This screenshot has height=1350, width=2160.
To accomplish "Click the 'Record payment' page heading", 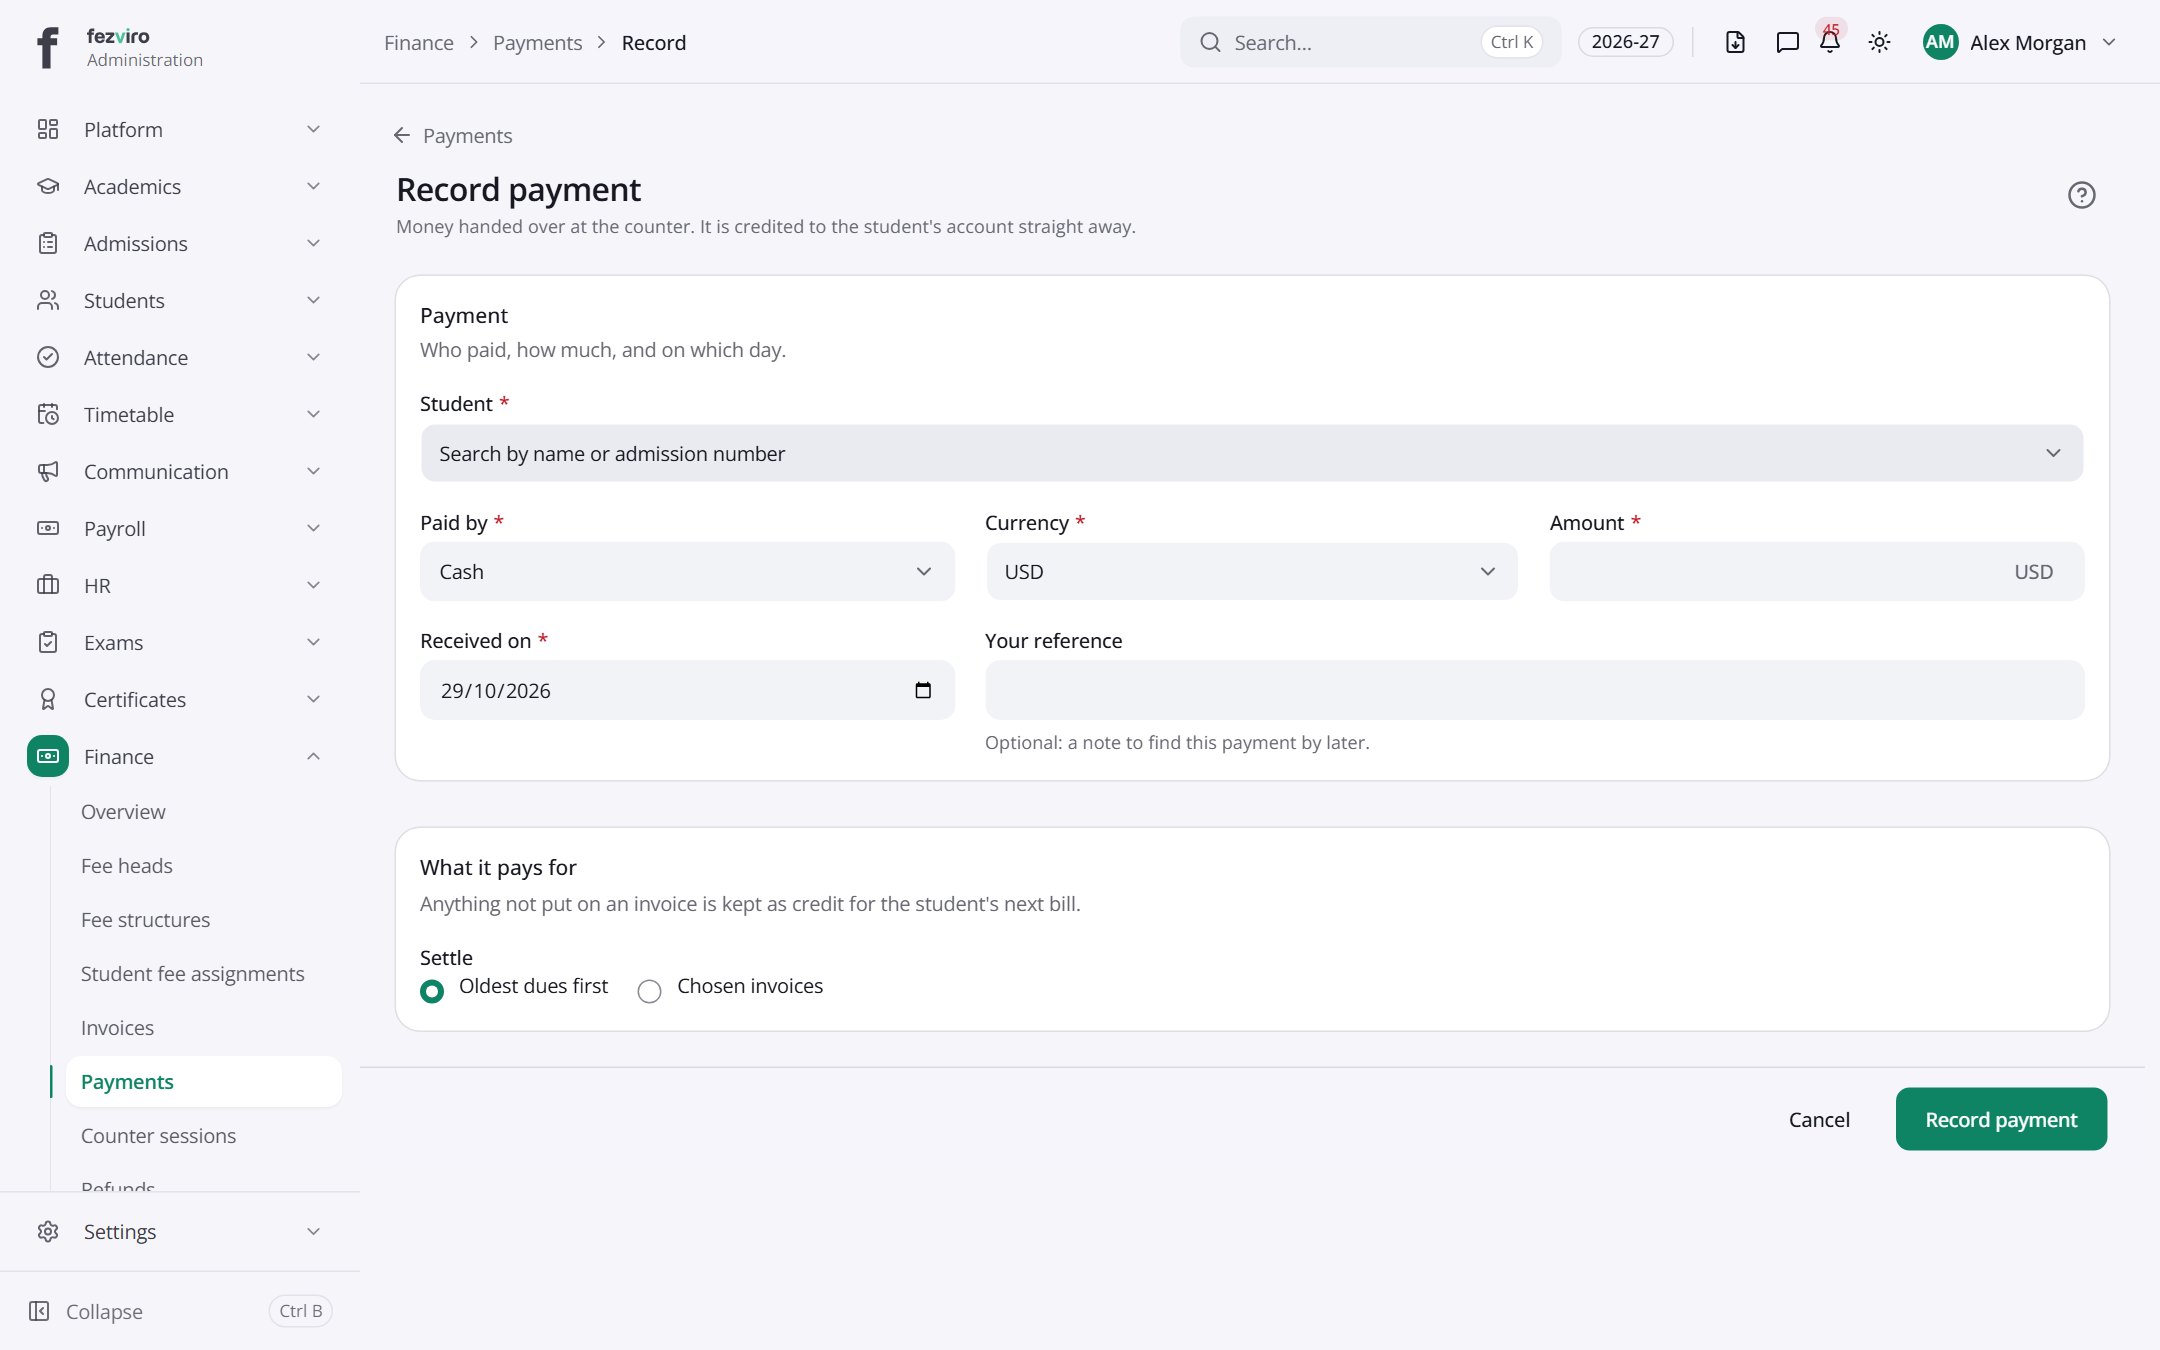I will click(x=518, y=189).
